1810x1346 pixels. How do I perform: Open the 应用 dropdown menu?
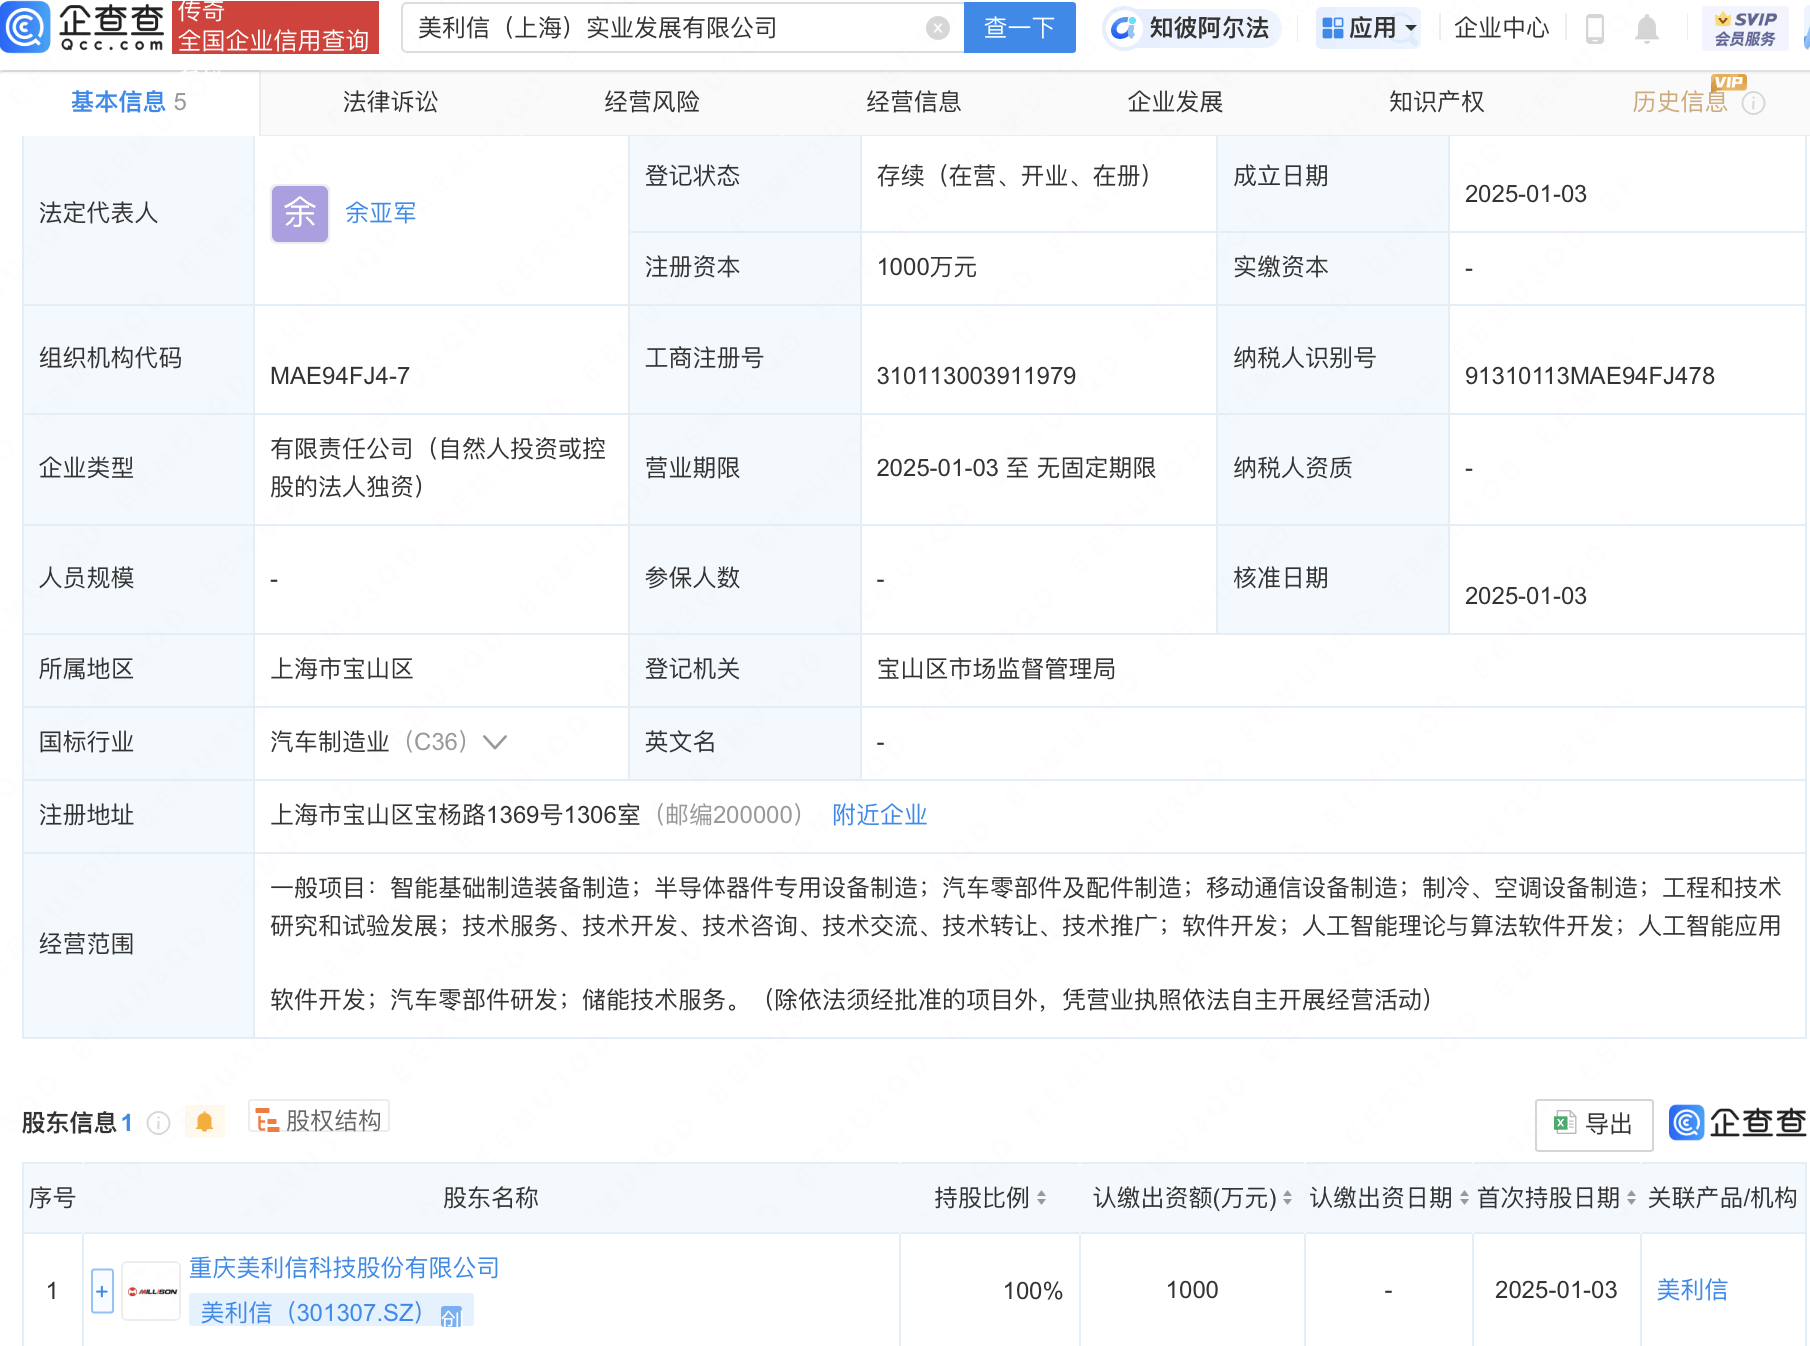[1368, 28]
